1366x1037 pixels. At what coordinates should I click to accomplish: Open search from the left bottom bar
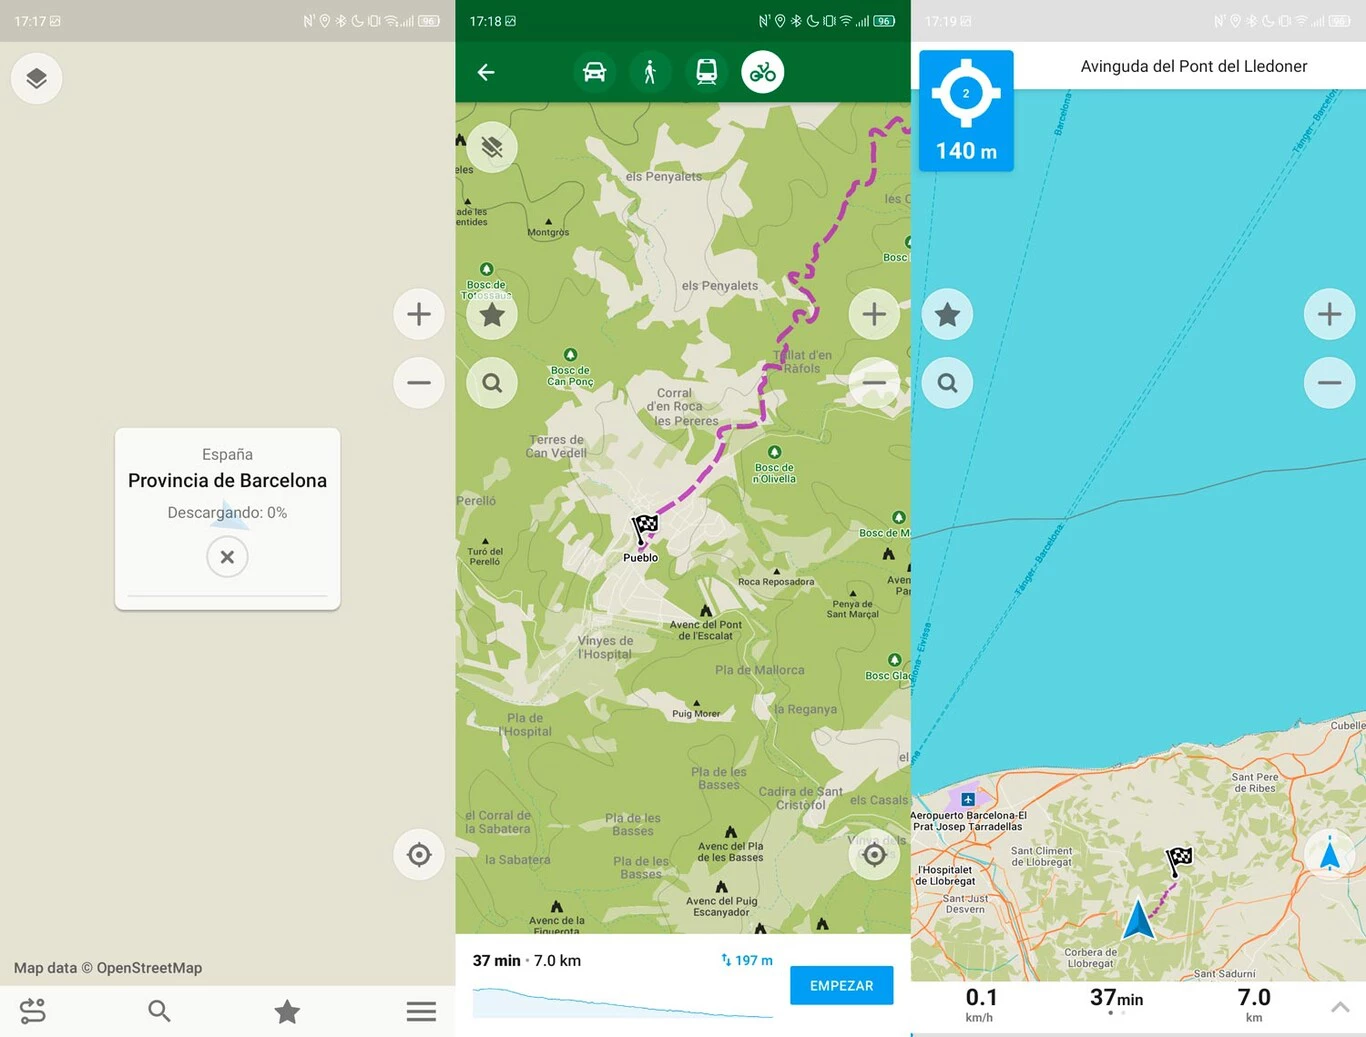(159, 1011)
